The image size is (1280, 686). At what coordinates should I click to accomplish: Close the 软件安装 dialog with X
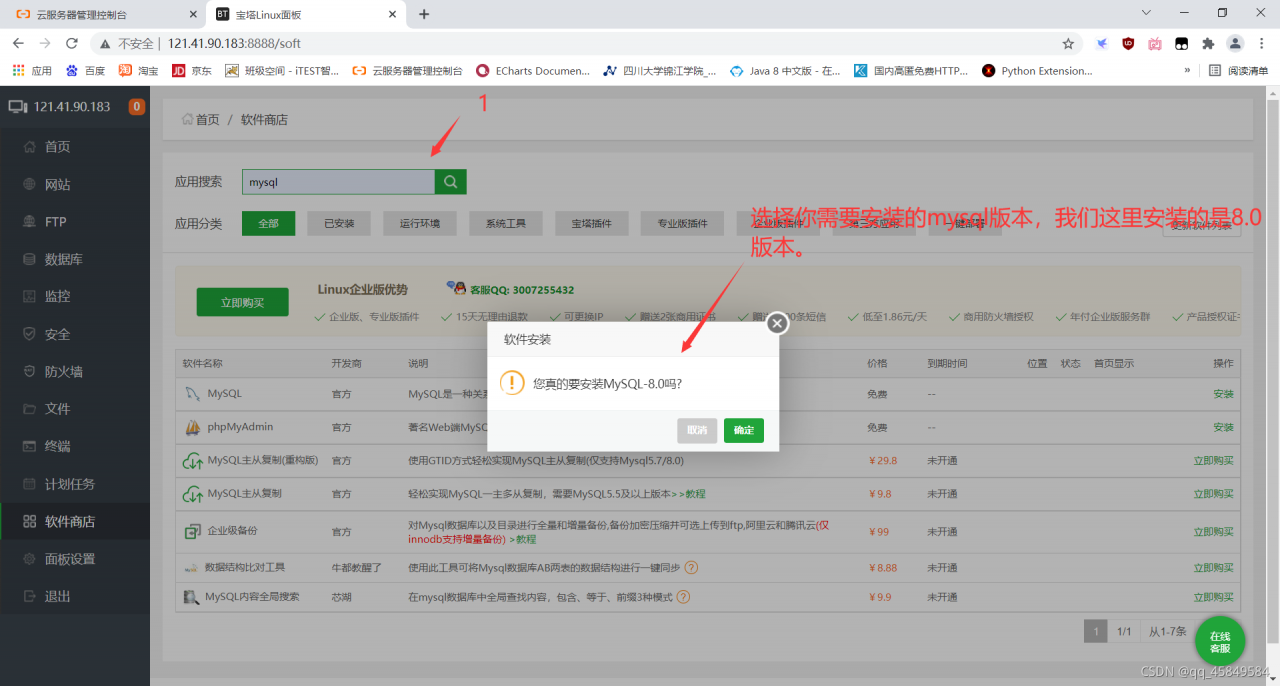pyautogui.click(x=777, y=323)
